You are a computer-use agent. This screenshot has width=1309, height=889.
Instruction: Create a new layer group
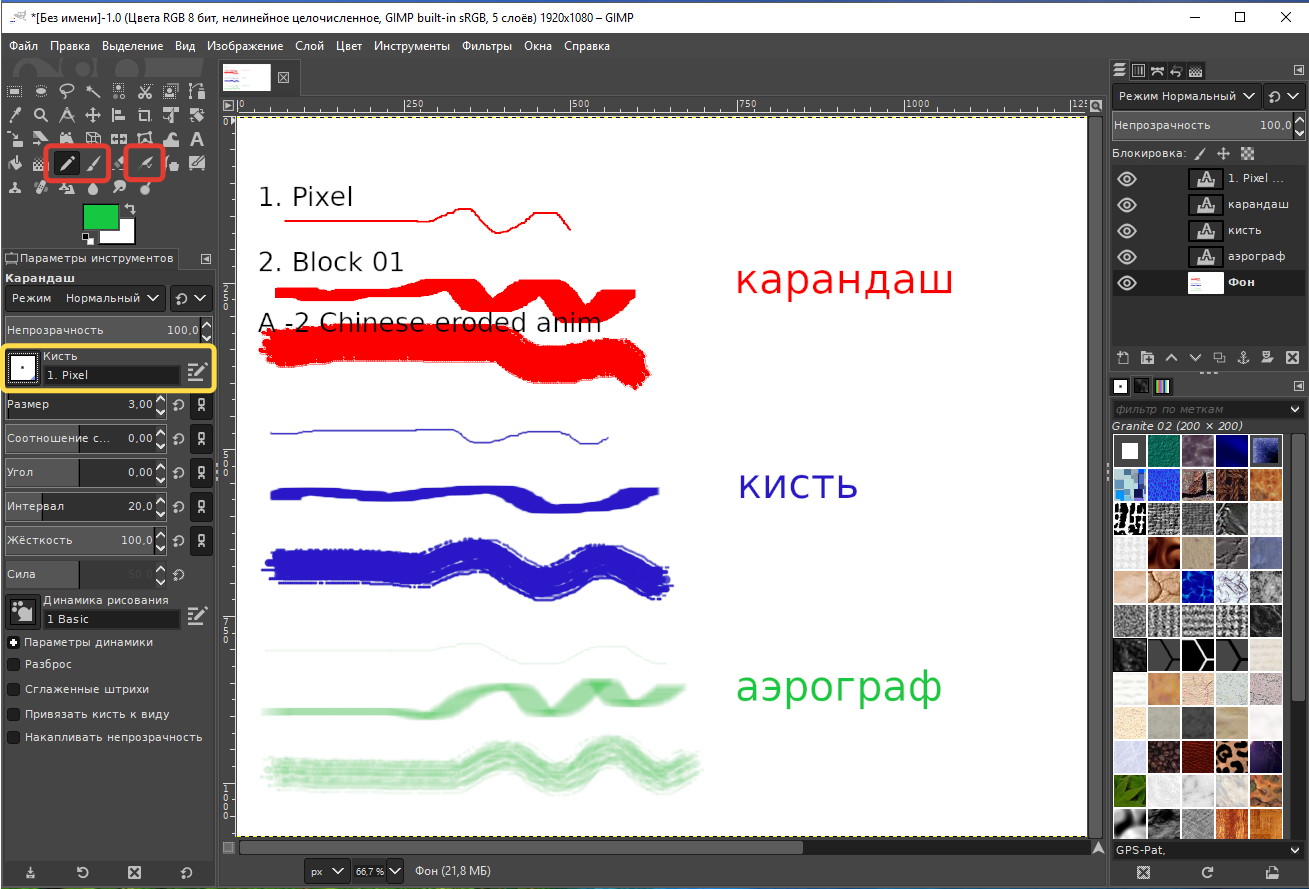coord(1146,357)
